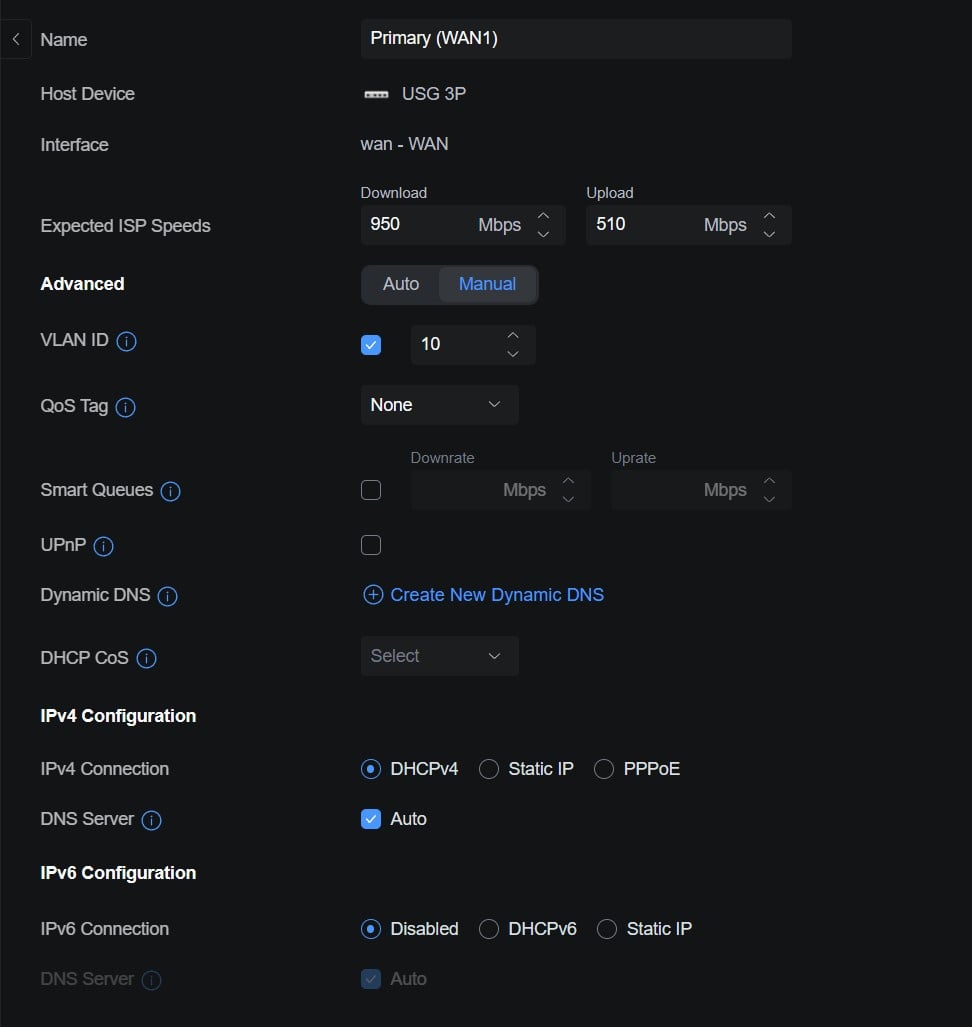The height and width of the screenshot is (1027, 972).
Task: Choose DHCPv6 for IPv6 Connection
Action: pos(528,929)
